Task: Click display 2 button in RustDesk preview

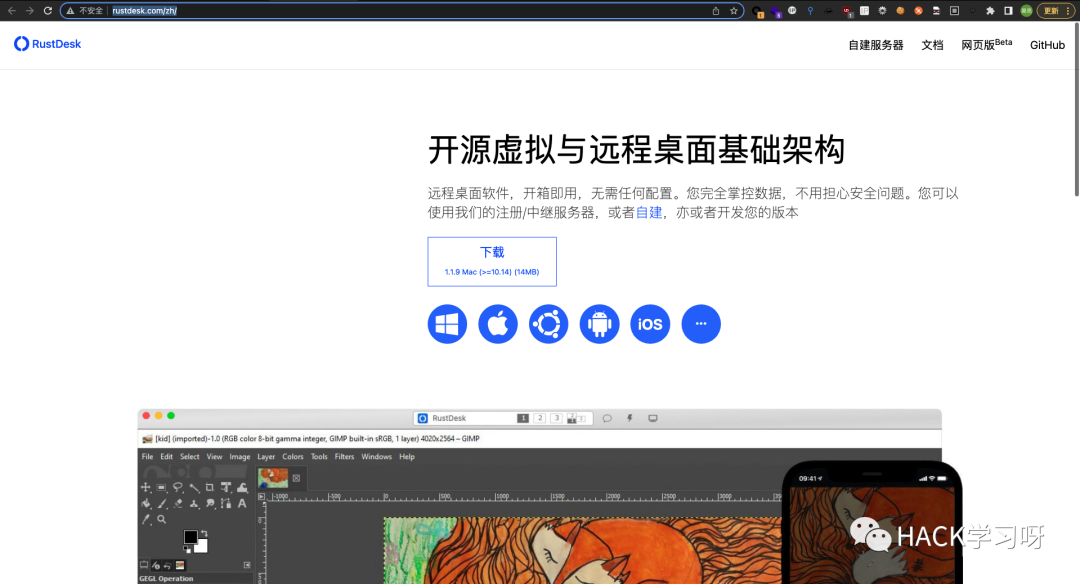Action: (540, 418)
